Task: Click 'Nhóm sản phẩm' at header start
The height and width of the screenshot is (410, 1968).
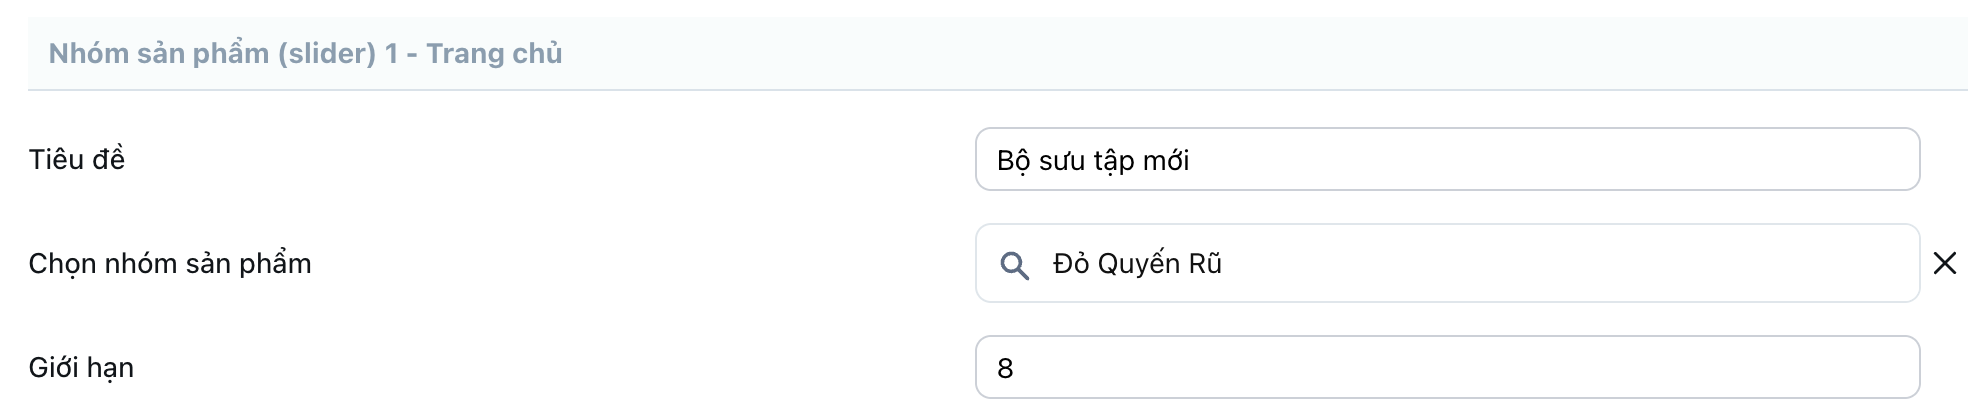Action: 158,53
